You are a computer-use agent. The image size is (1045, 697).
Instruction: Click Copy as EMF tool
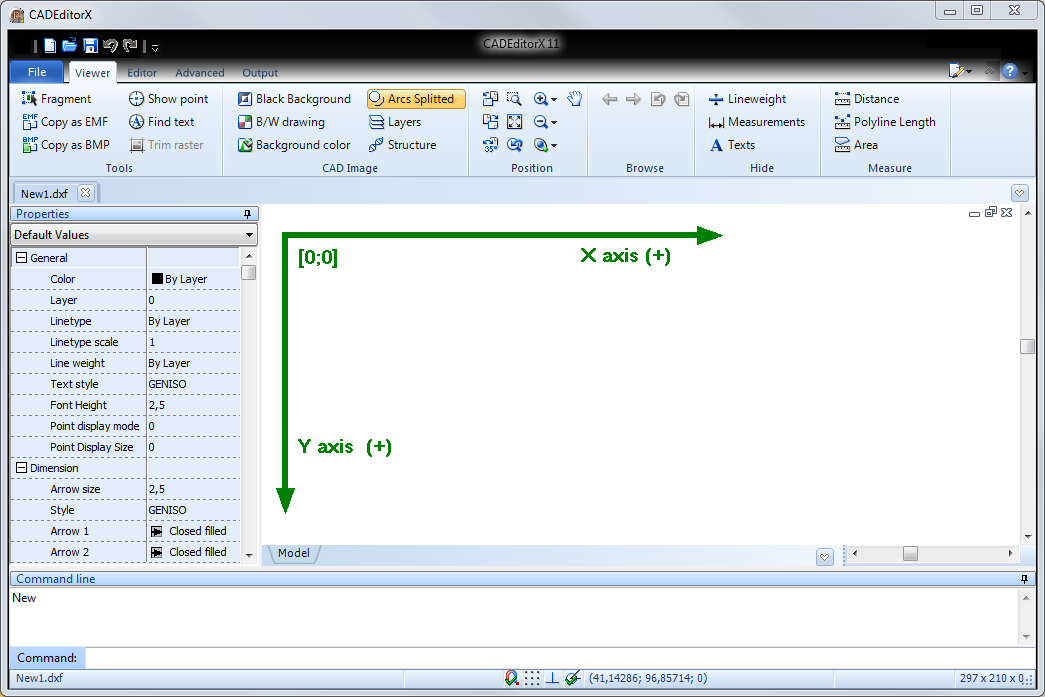[65, 122]
